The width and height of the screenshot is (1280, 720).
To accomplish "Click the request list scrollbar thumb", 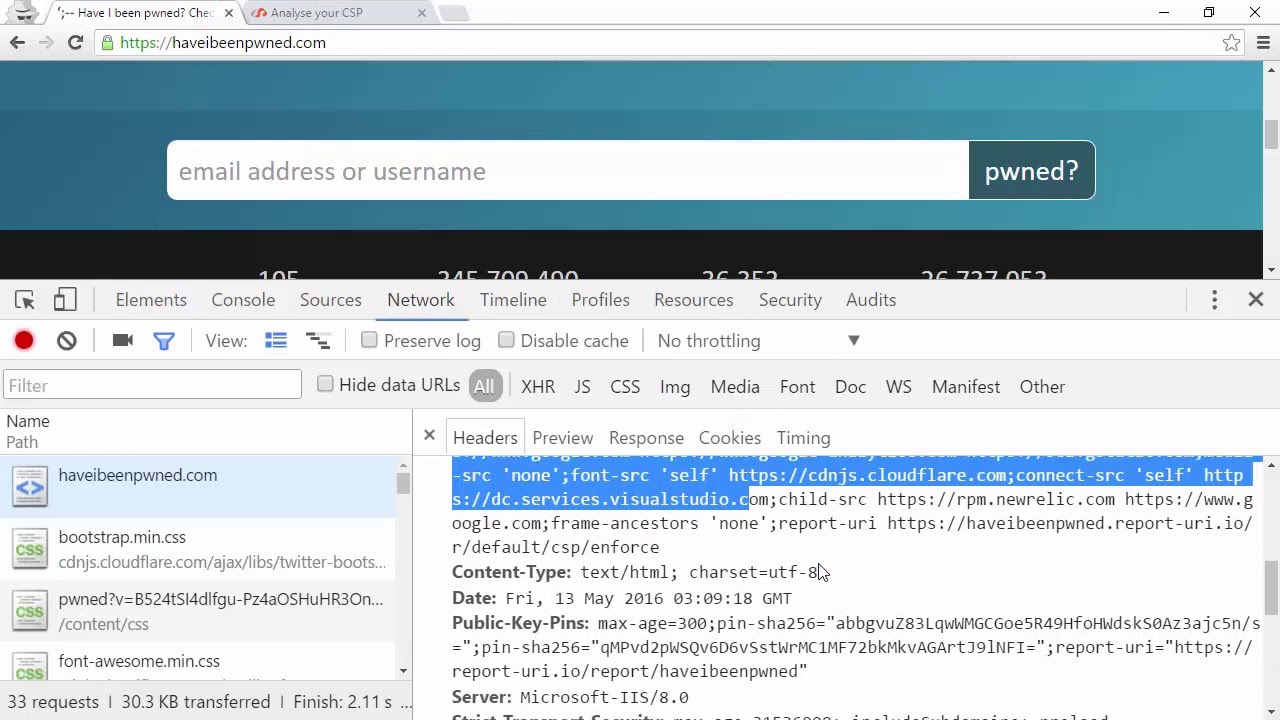I will [x=403, y=484].
